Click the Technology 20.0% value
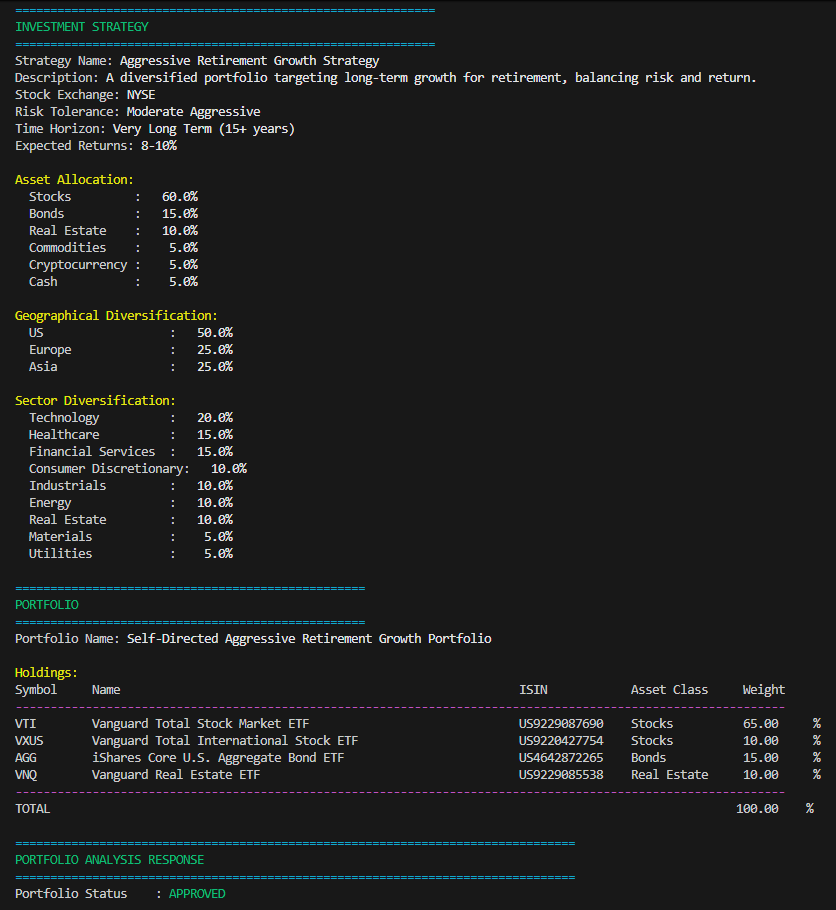Image resolution: width=836 pixels, height=910 pixels. [x=215, y=418]
